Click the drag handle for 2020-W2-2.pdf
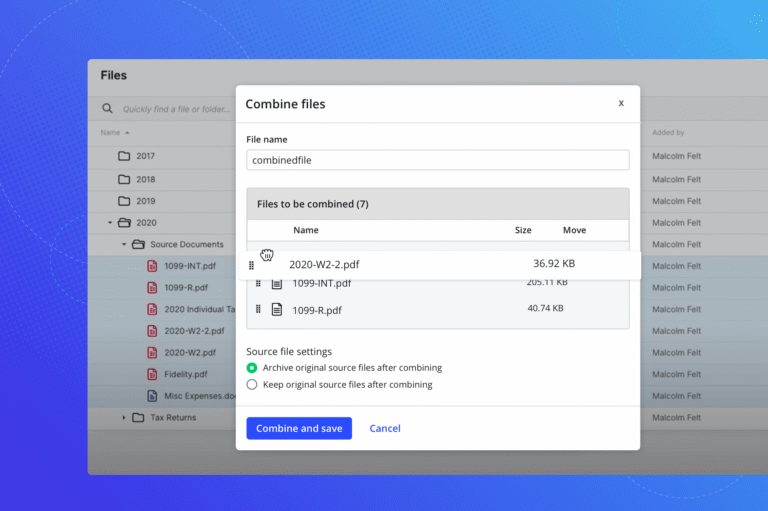The image size is (768, 511). (252, 265)
